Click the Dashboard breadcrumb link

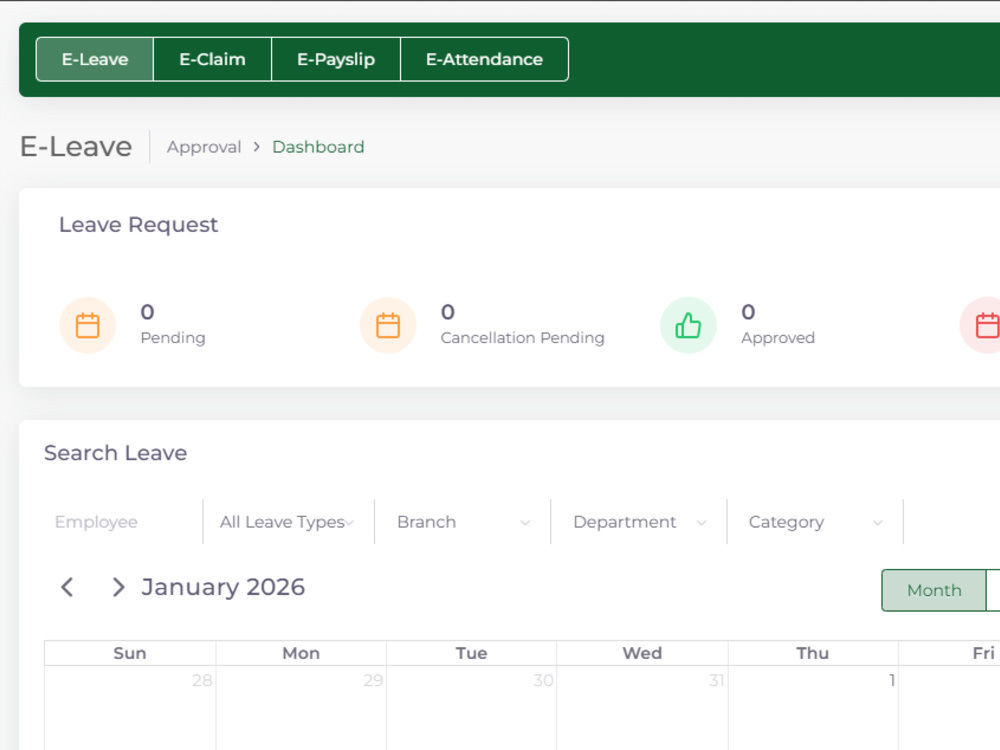(318, 147)
